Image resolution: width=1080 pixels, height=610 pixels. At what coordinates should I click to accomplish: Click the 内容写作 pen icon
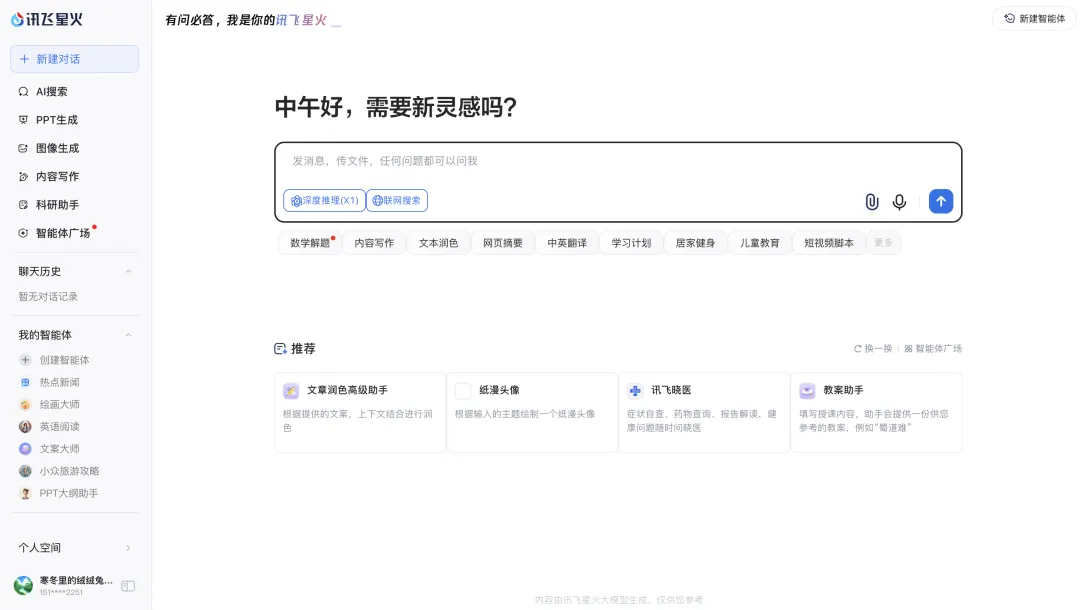click(x=23, y=176)
